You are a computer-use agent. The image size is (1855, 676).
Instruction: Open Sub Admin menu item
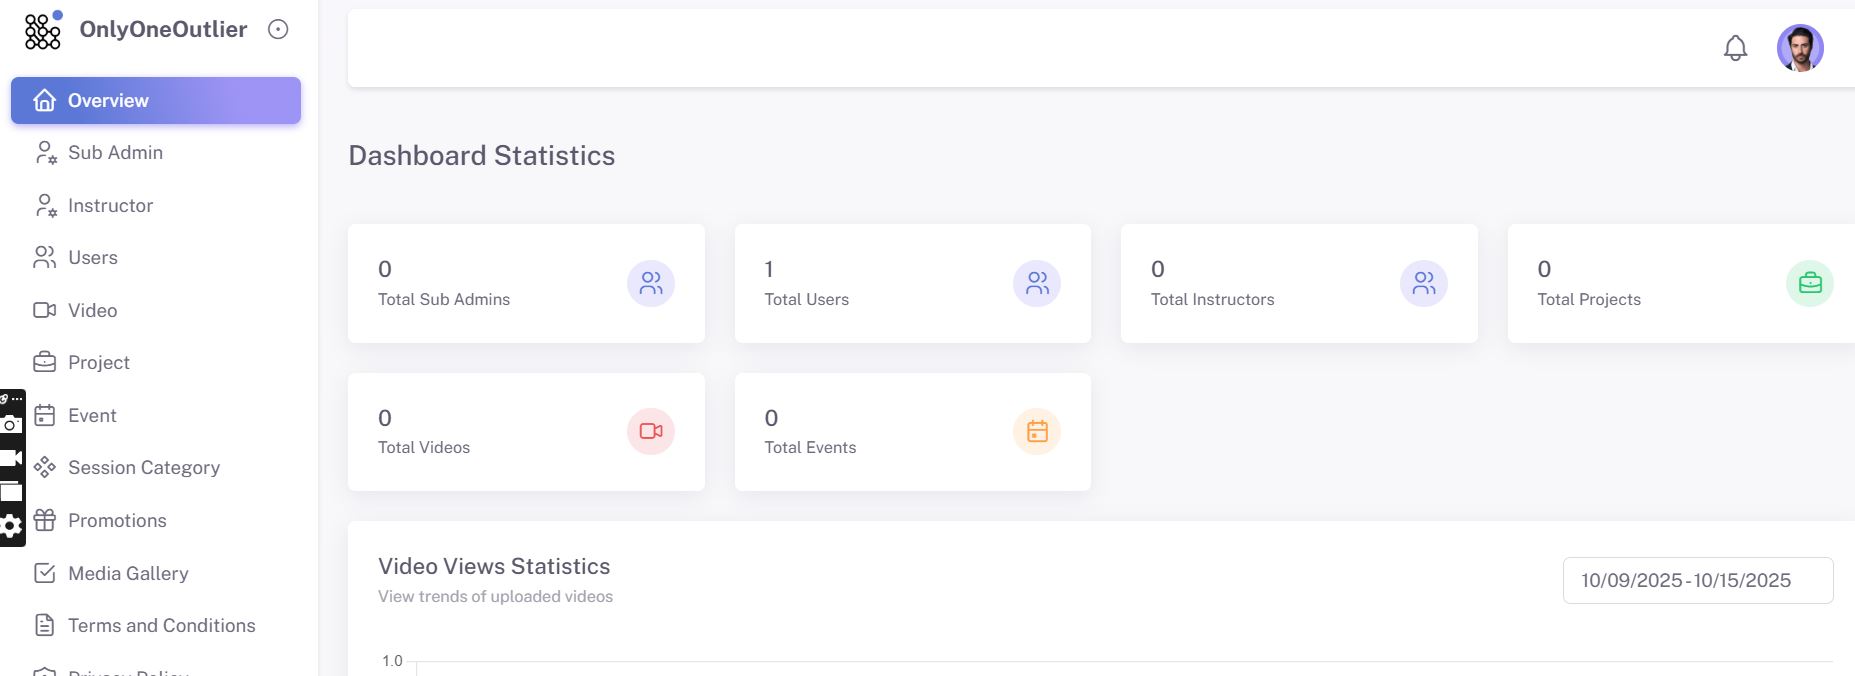click(156, 153)
